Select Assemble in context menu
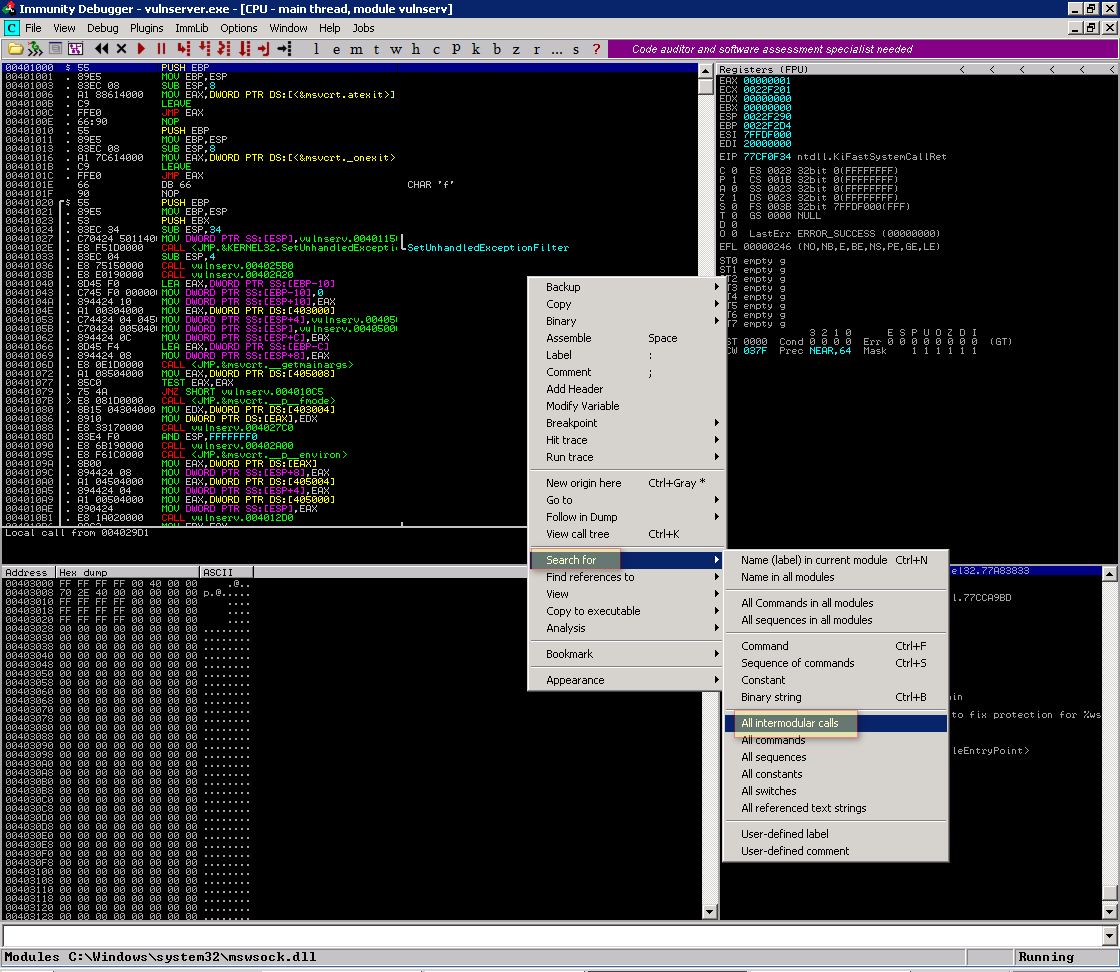Viewport: 1120px width, 972px height. (626, 338)
